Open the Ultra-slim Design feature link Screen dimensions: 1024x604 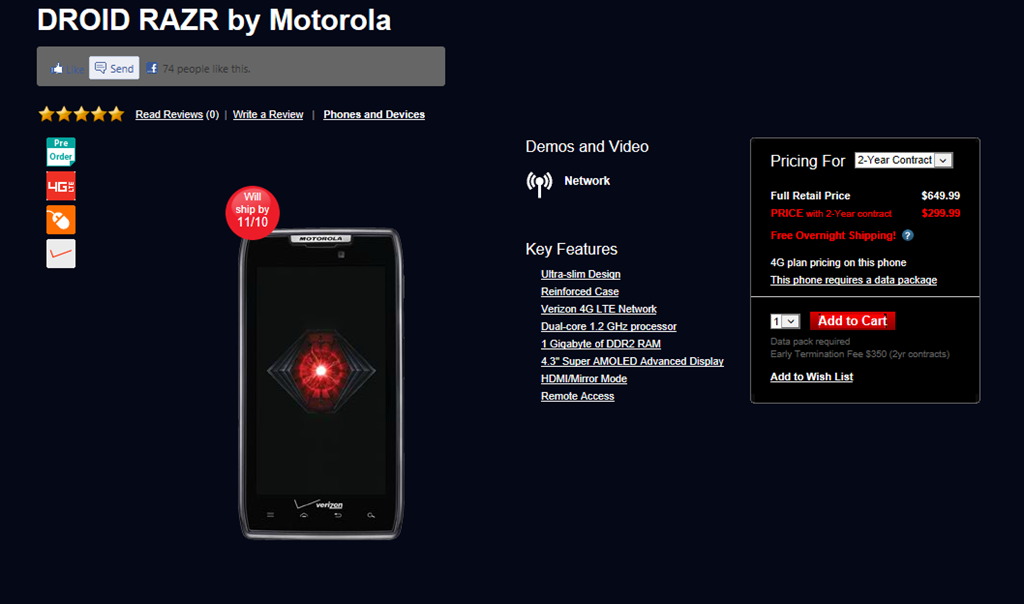pos(581,274)
